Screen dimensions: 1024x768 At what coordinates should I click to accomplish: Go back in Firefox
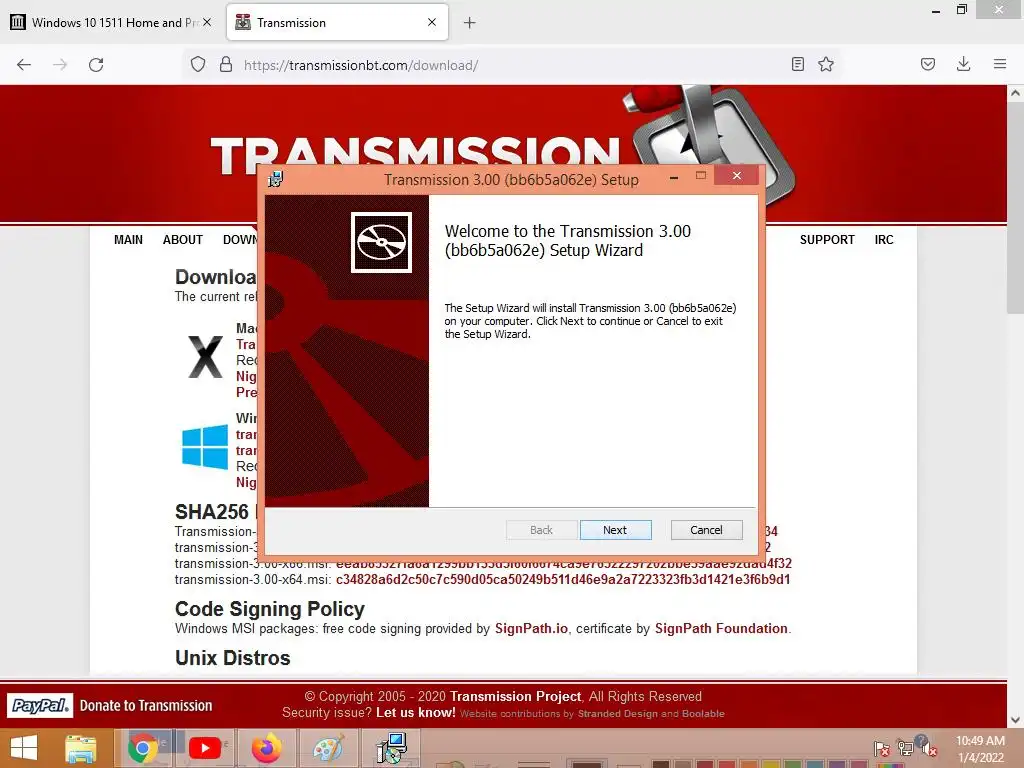point(24,65)
